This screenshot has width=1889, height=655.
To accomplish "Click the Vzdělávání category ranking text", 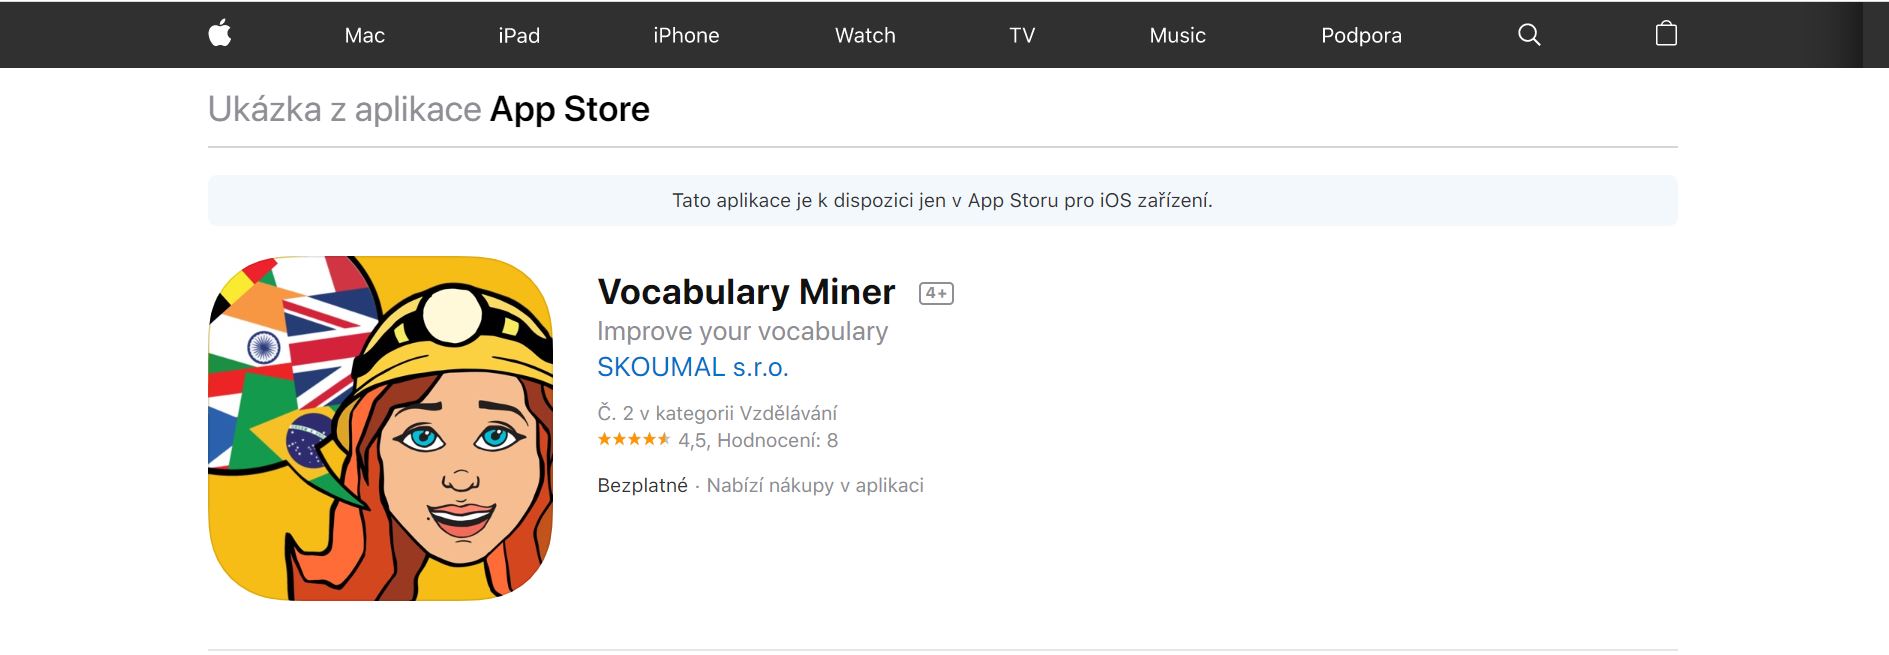I will [x=717, y=413].
